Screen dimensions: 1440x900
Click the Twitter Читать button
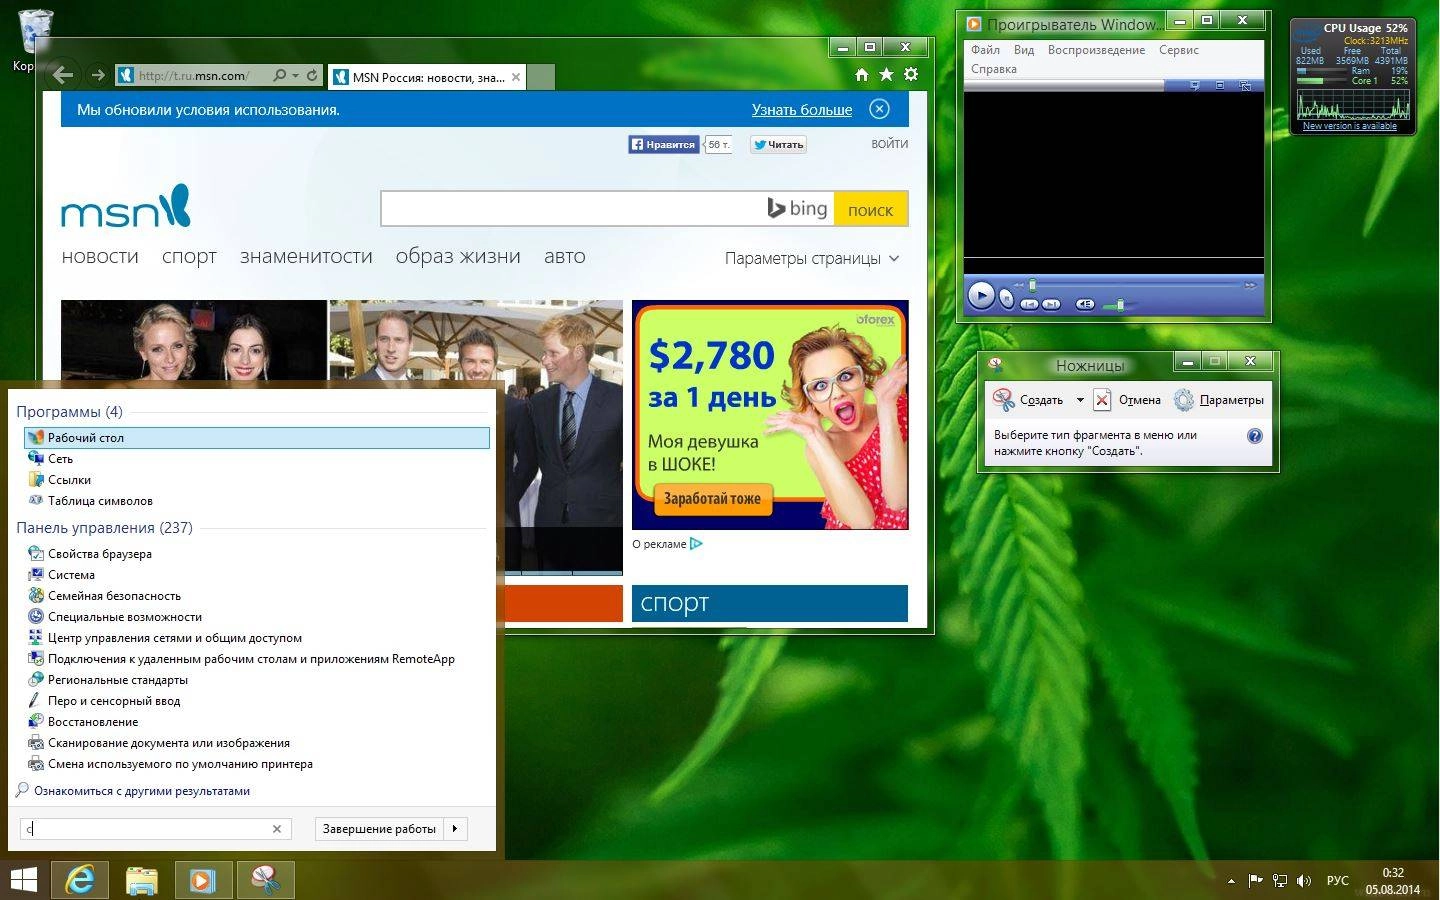point(778,144)
